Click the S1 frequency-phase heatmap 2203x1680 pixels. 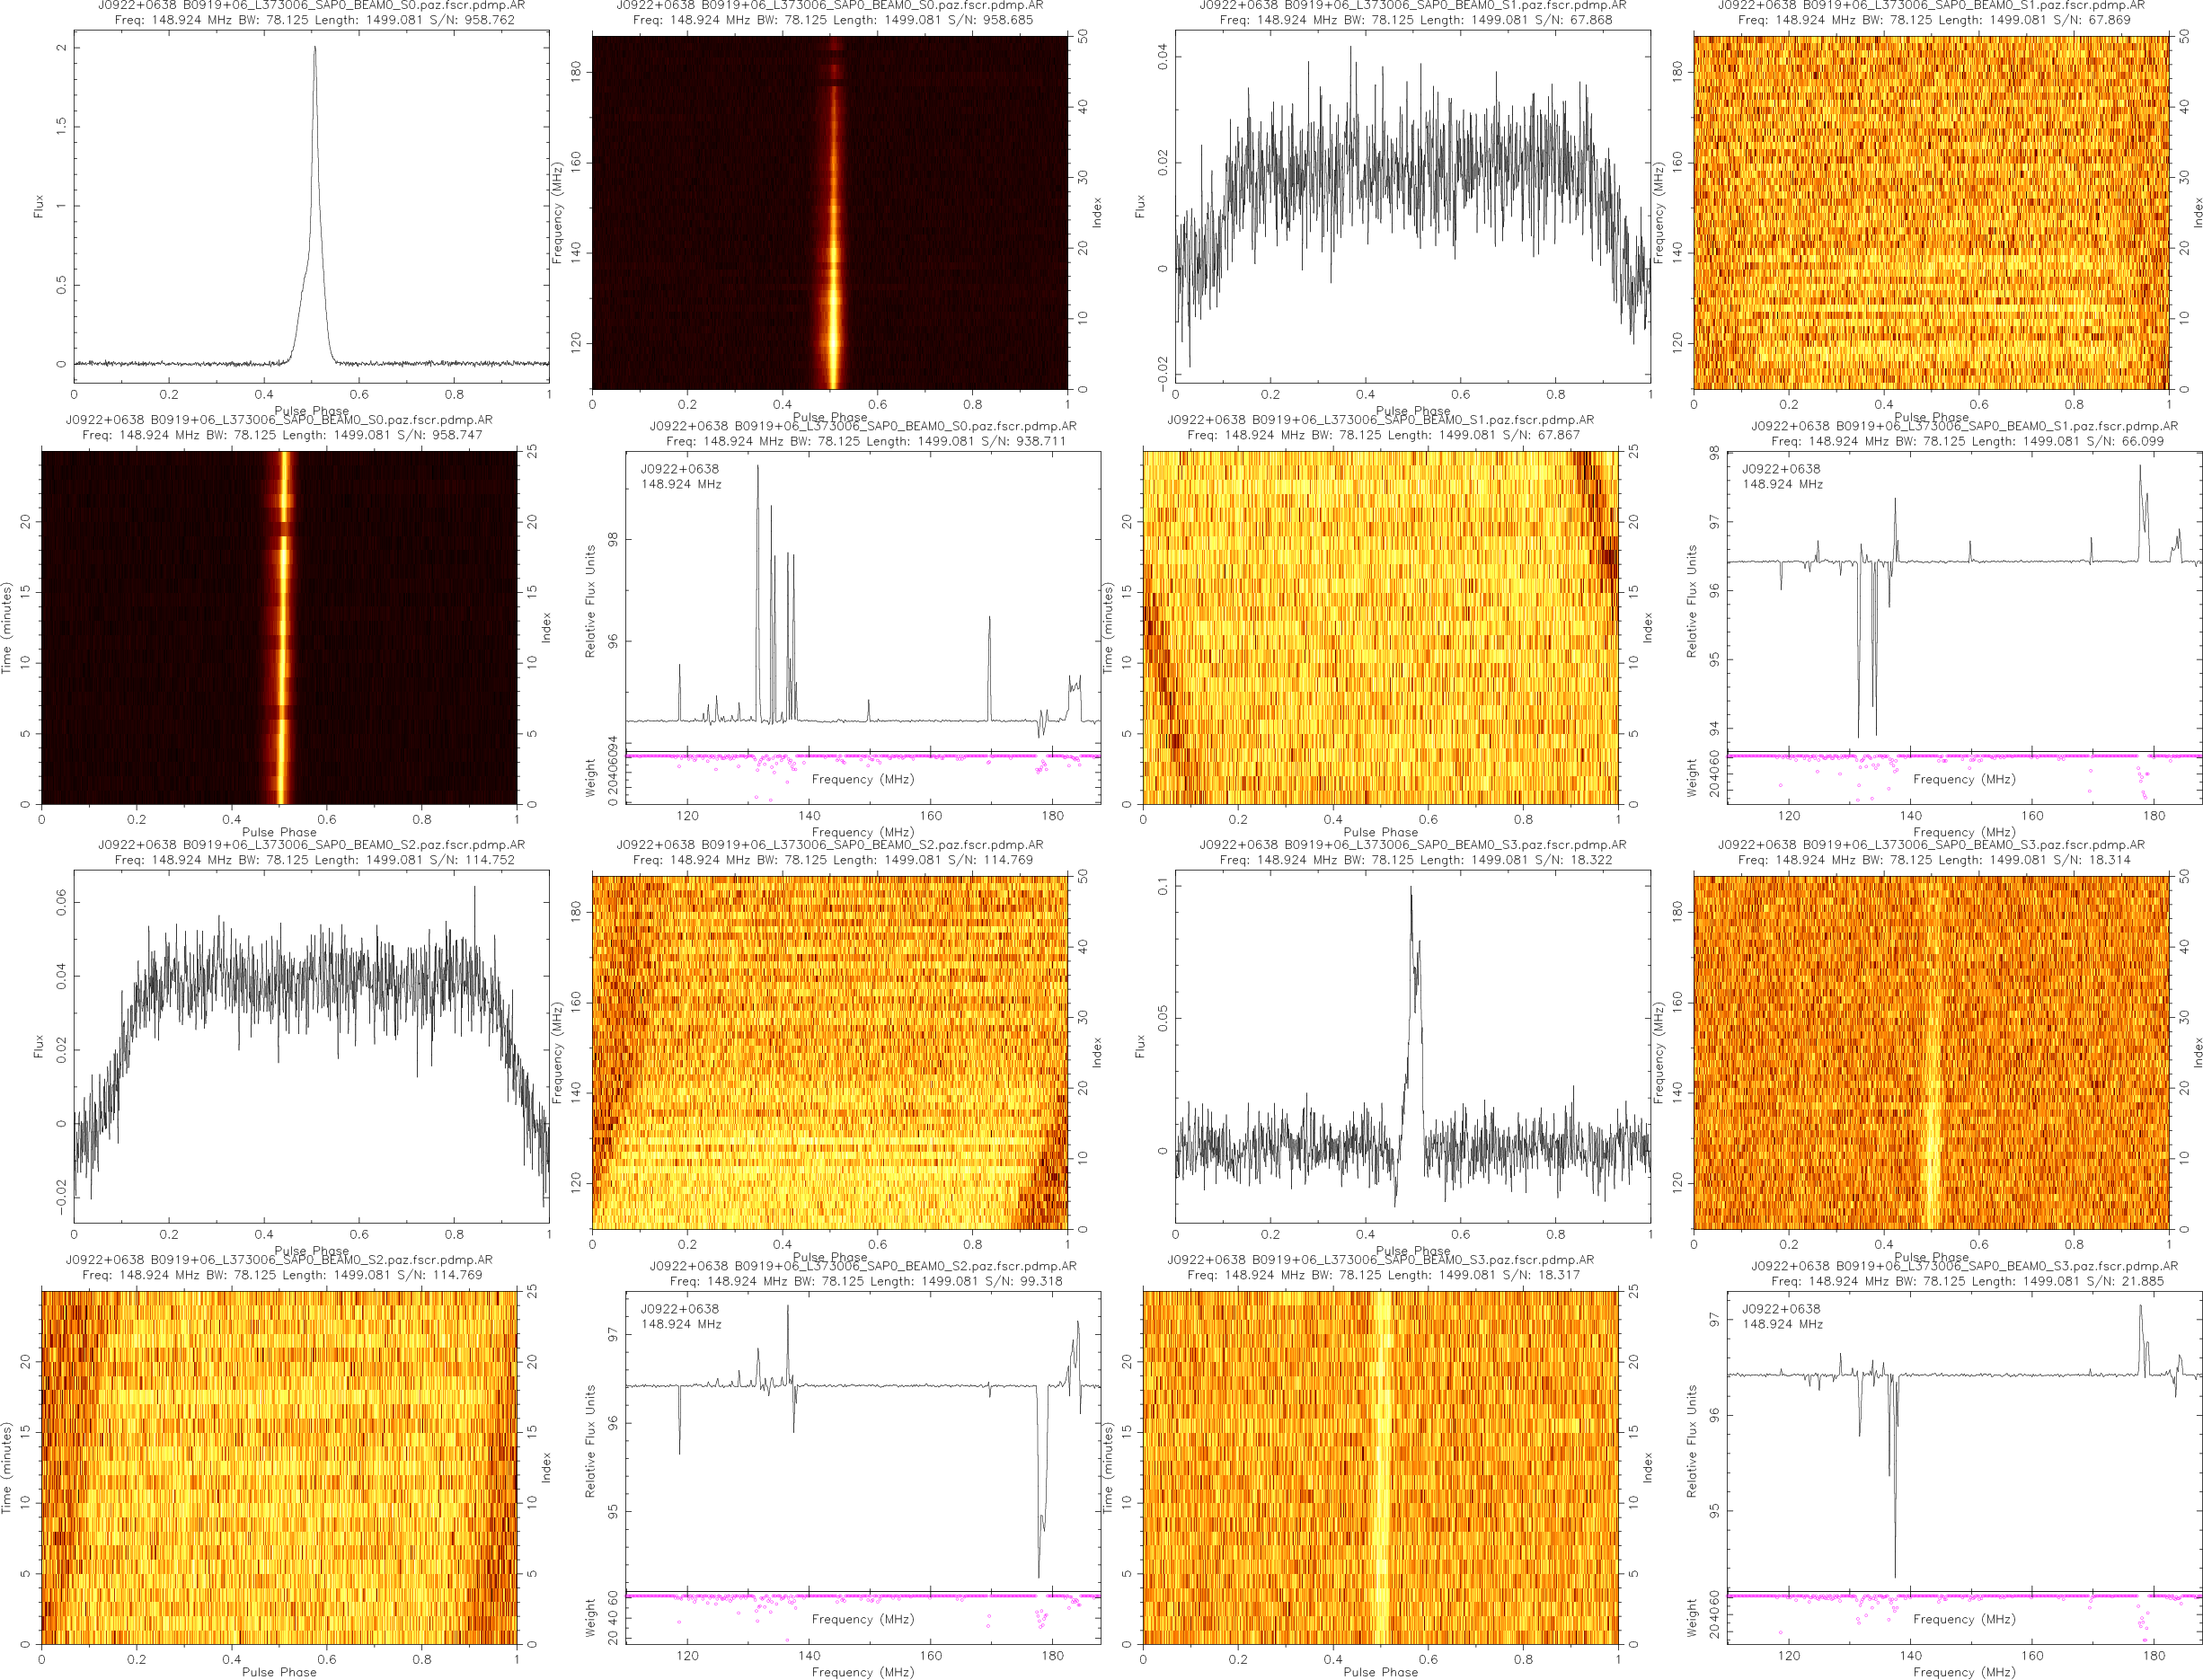pos(1930,212)
